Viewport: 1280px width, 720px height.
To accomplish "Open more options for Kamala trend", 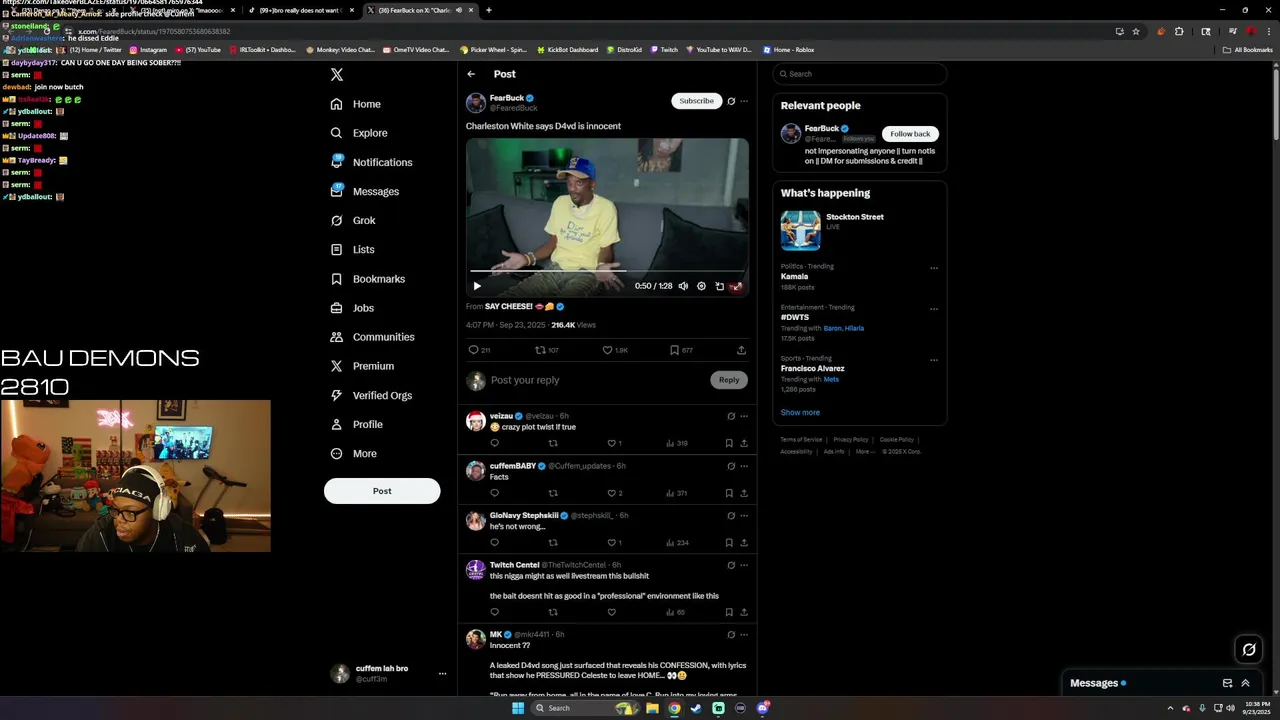I will tap(934, 268).
